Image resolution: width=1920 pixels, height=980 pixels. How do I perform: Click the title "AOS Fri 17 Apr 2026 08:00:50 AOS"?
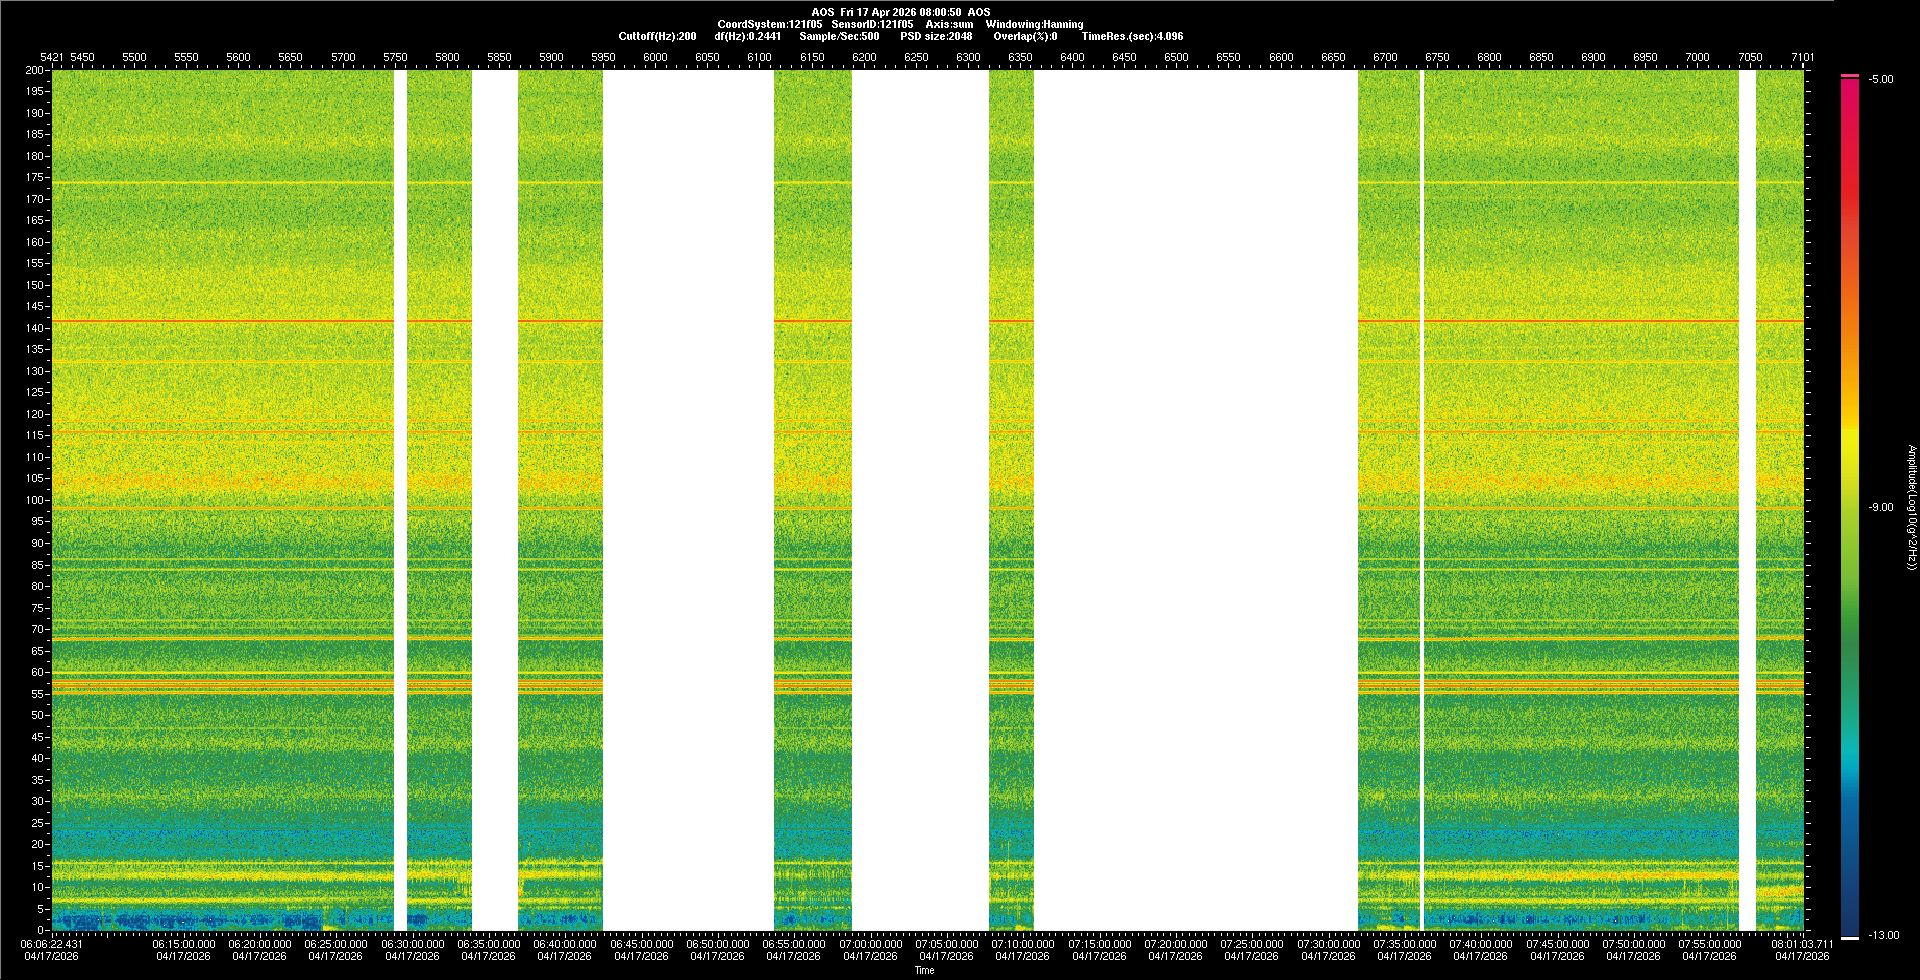(x=901, y=12)
